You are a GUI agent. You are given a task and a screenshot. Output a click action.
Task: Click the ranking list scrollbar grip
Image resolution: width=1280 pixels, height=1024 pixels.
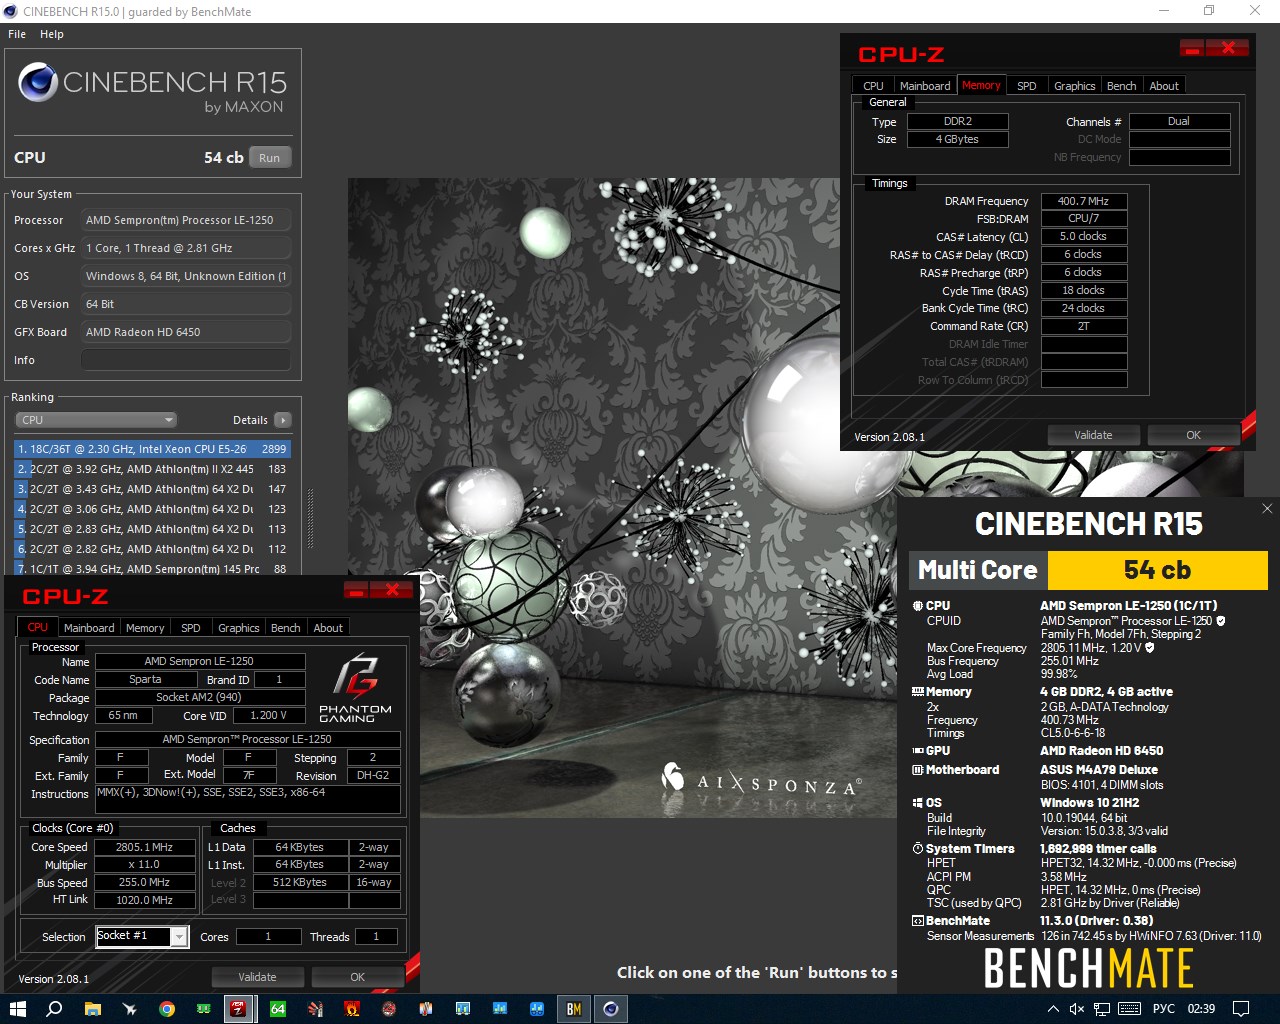[x=310, y=519]
